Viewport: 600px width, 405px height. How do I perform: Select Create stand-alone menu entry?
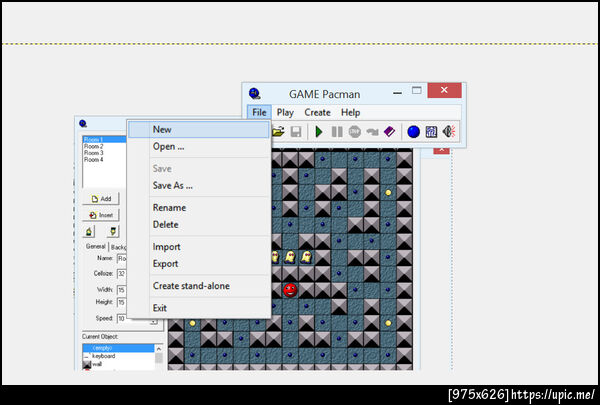(x=199, y=286)
